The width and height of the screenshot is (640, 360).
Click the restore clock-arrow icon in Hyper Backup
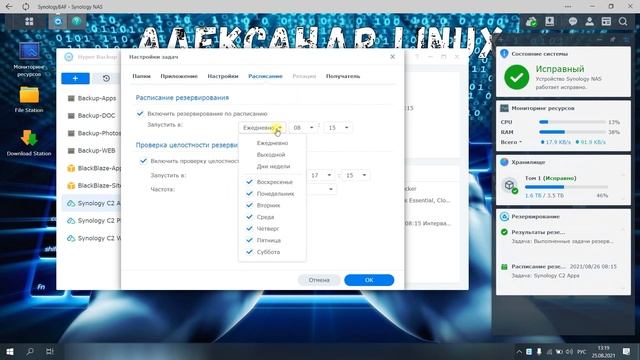click(x=106, y=78)
